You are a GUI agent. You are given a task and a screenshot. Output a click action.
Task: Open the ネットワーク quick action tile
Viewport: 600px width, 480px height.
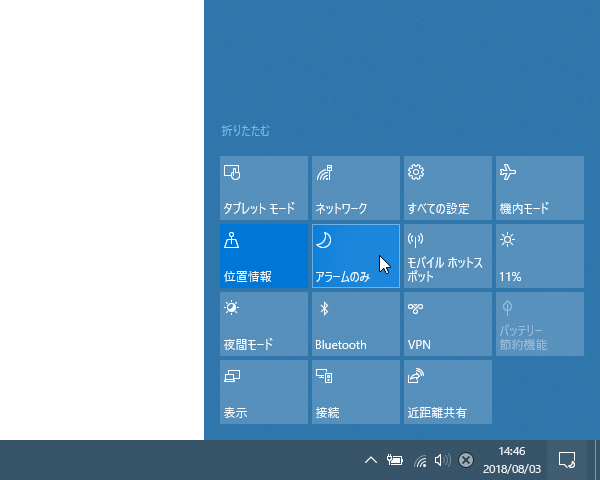pos(356,188)
